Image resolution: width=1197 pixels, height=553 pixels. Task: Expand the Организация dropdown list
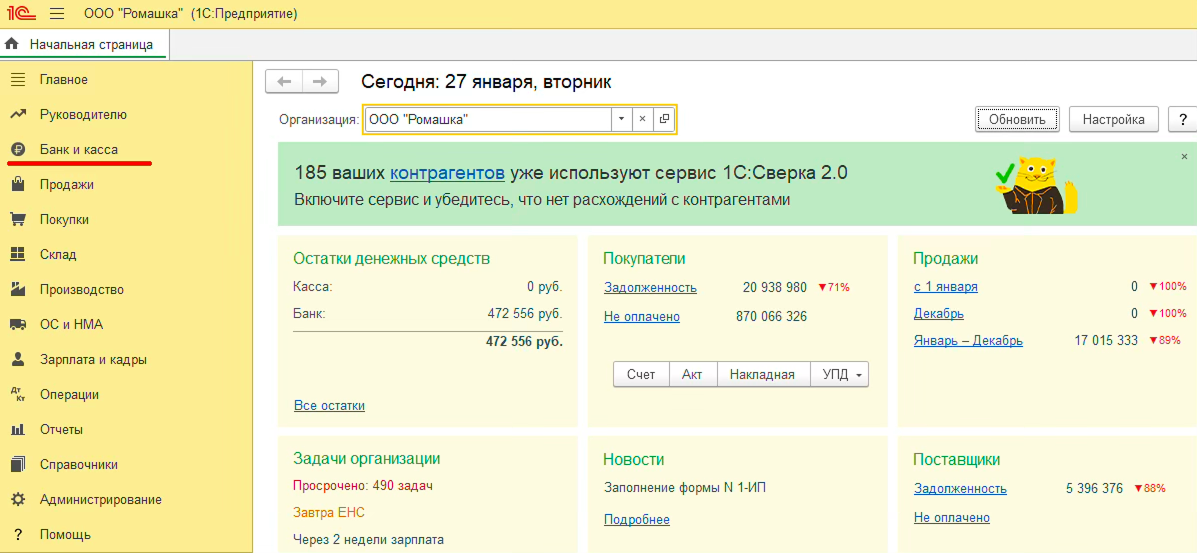click(621, 119)
